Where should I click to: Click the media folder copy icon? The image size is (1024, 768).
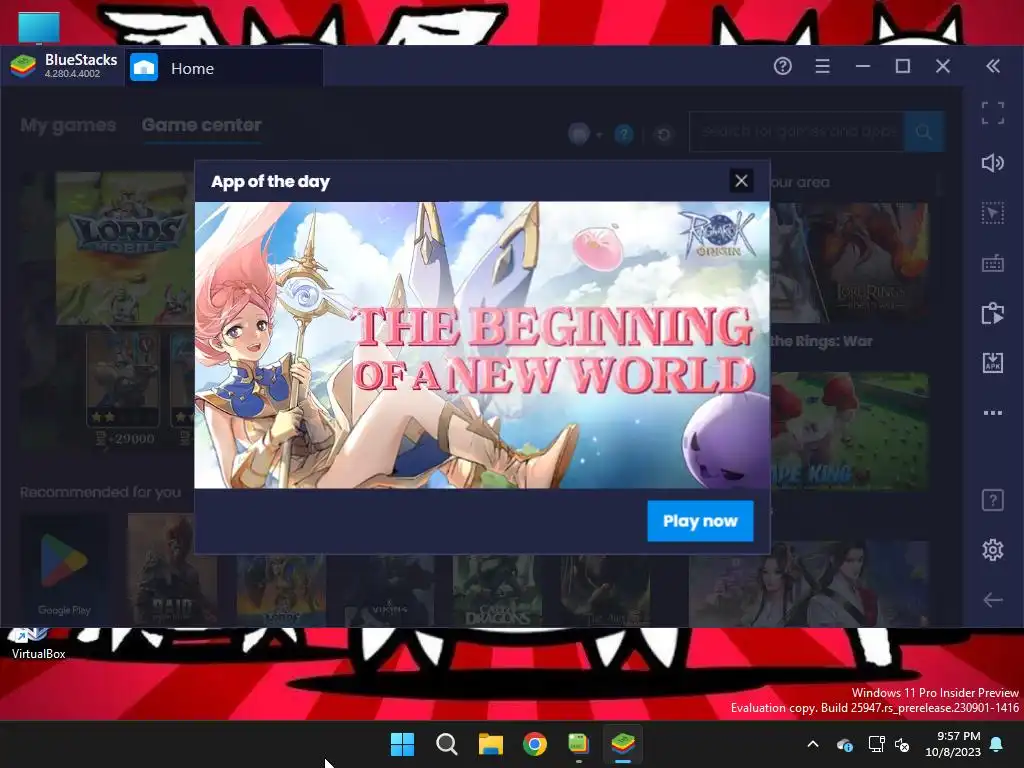[993, 313]
